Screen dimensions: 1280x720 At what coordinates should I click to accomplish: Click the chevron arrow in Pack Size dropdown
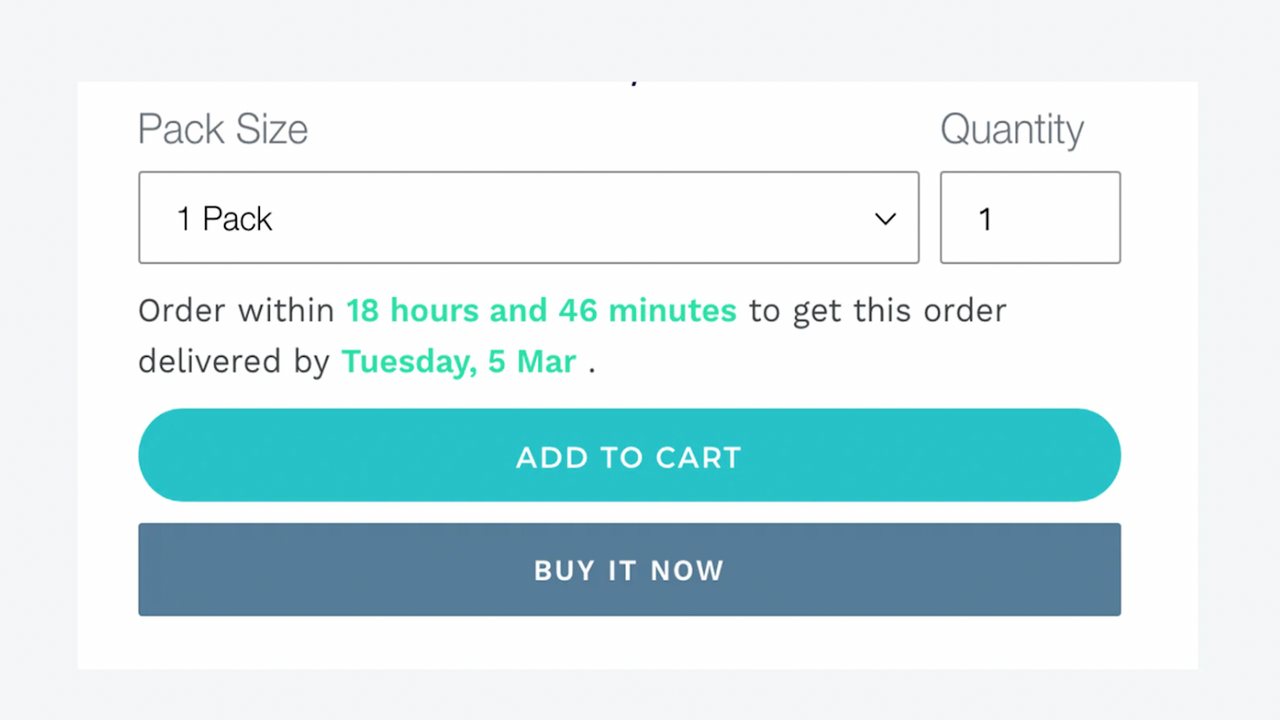pyautogui.click(x=885, y=219)
